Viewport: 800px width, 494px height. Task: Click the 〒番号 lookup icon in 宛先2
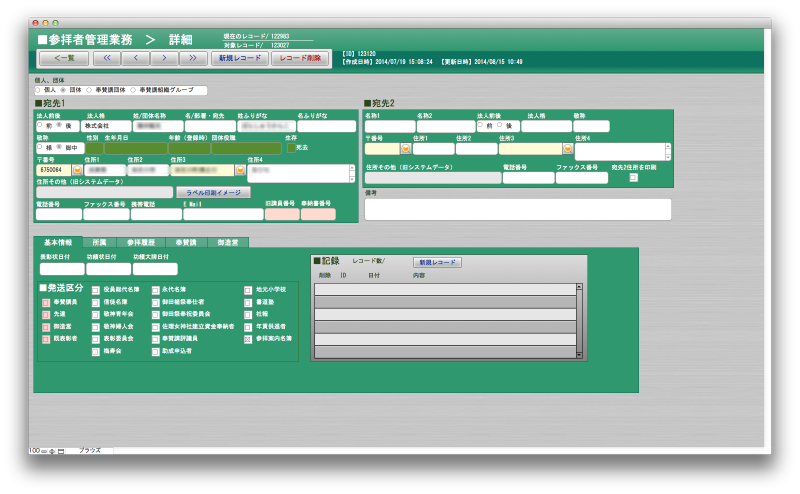407,149
